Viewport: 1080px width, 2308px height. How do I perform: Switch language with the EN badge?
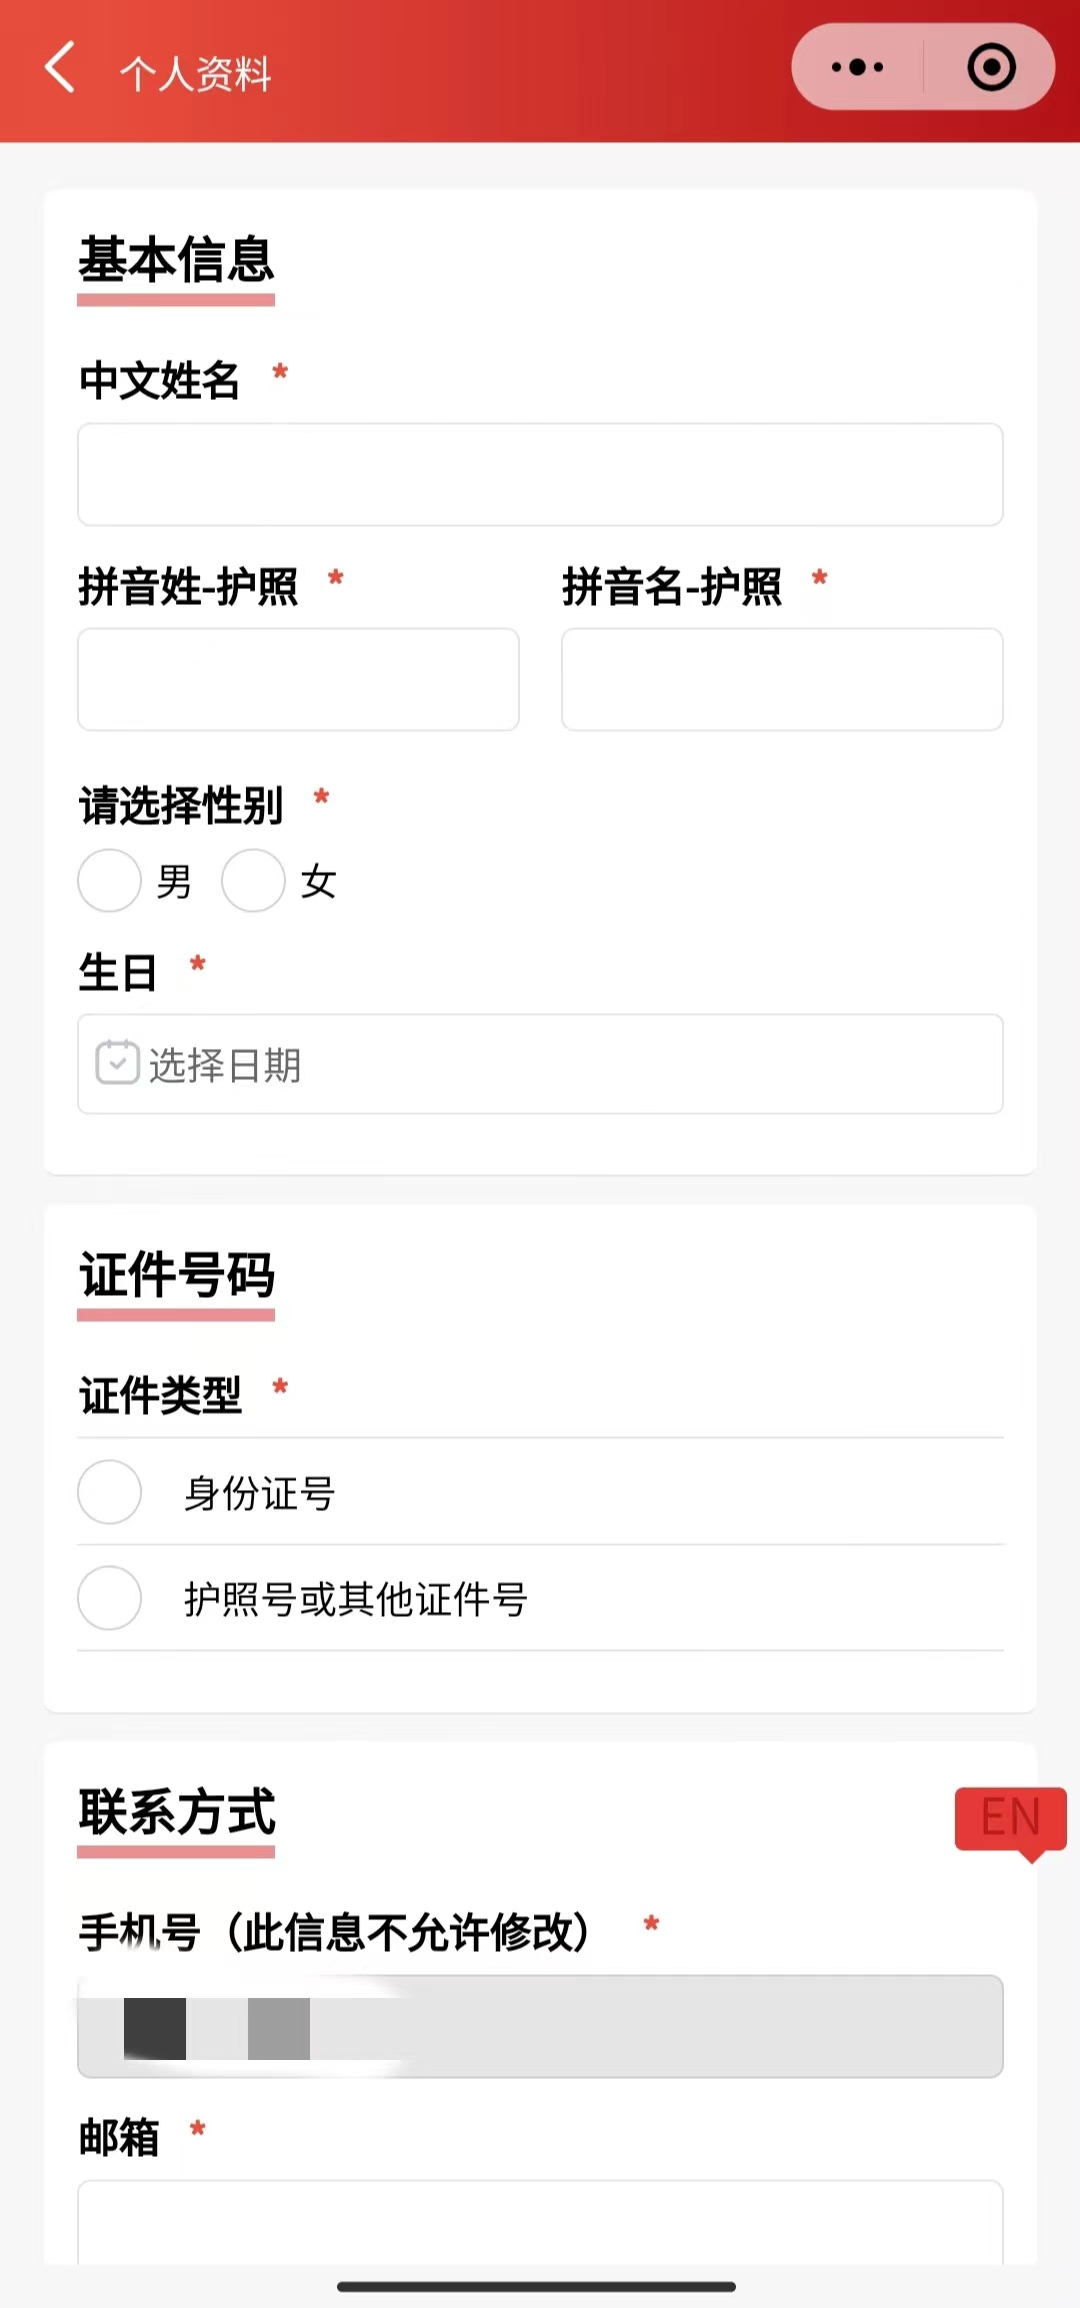click(1010, 1819)
